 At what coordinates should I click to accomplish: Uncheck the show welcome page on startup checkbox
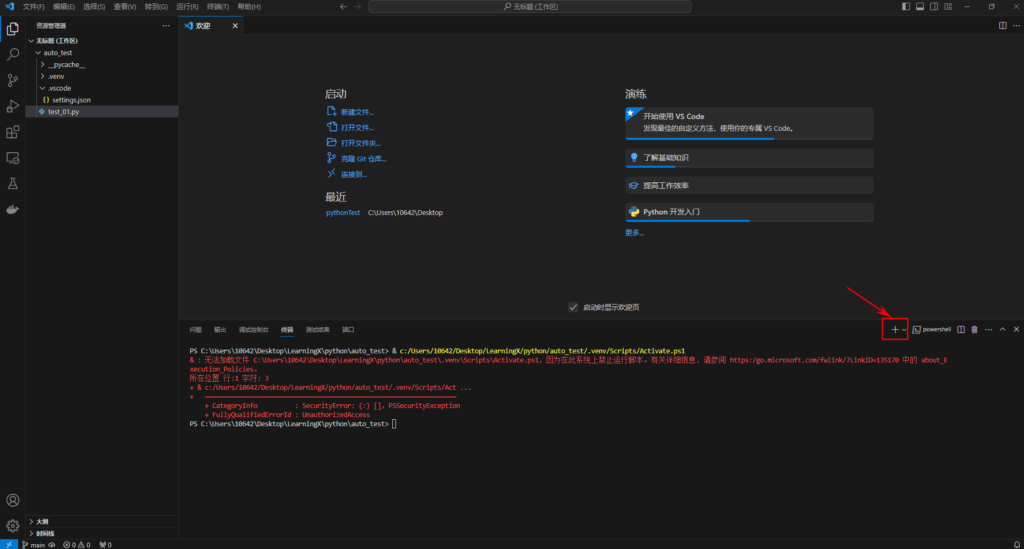coord(573,307)
